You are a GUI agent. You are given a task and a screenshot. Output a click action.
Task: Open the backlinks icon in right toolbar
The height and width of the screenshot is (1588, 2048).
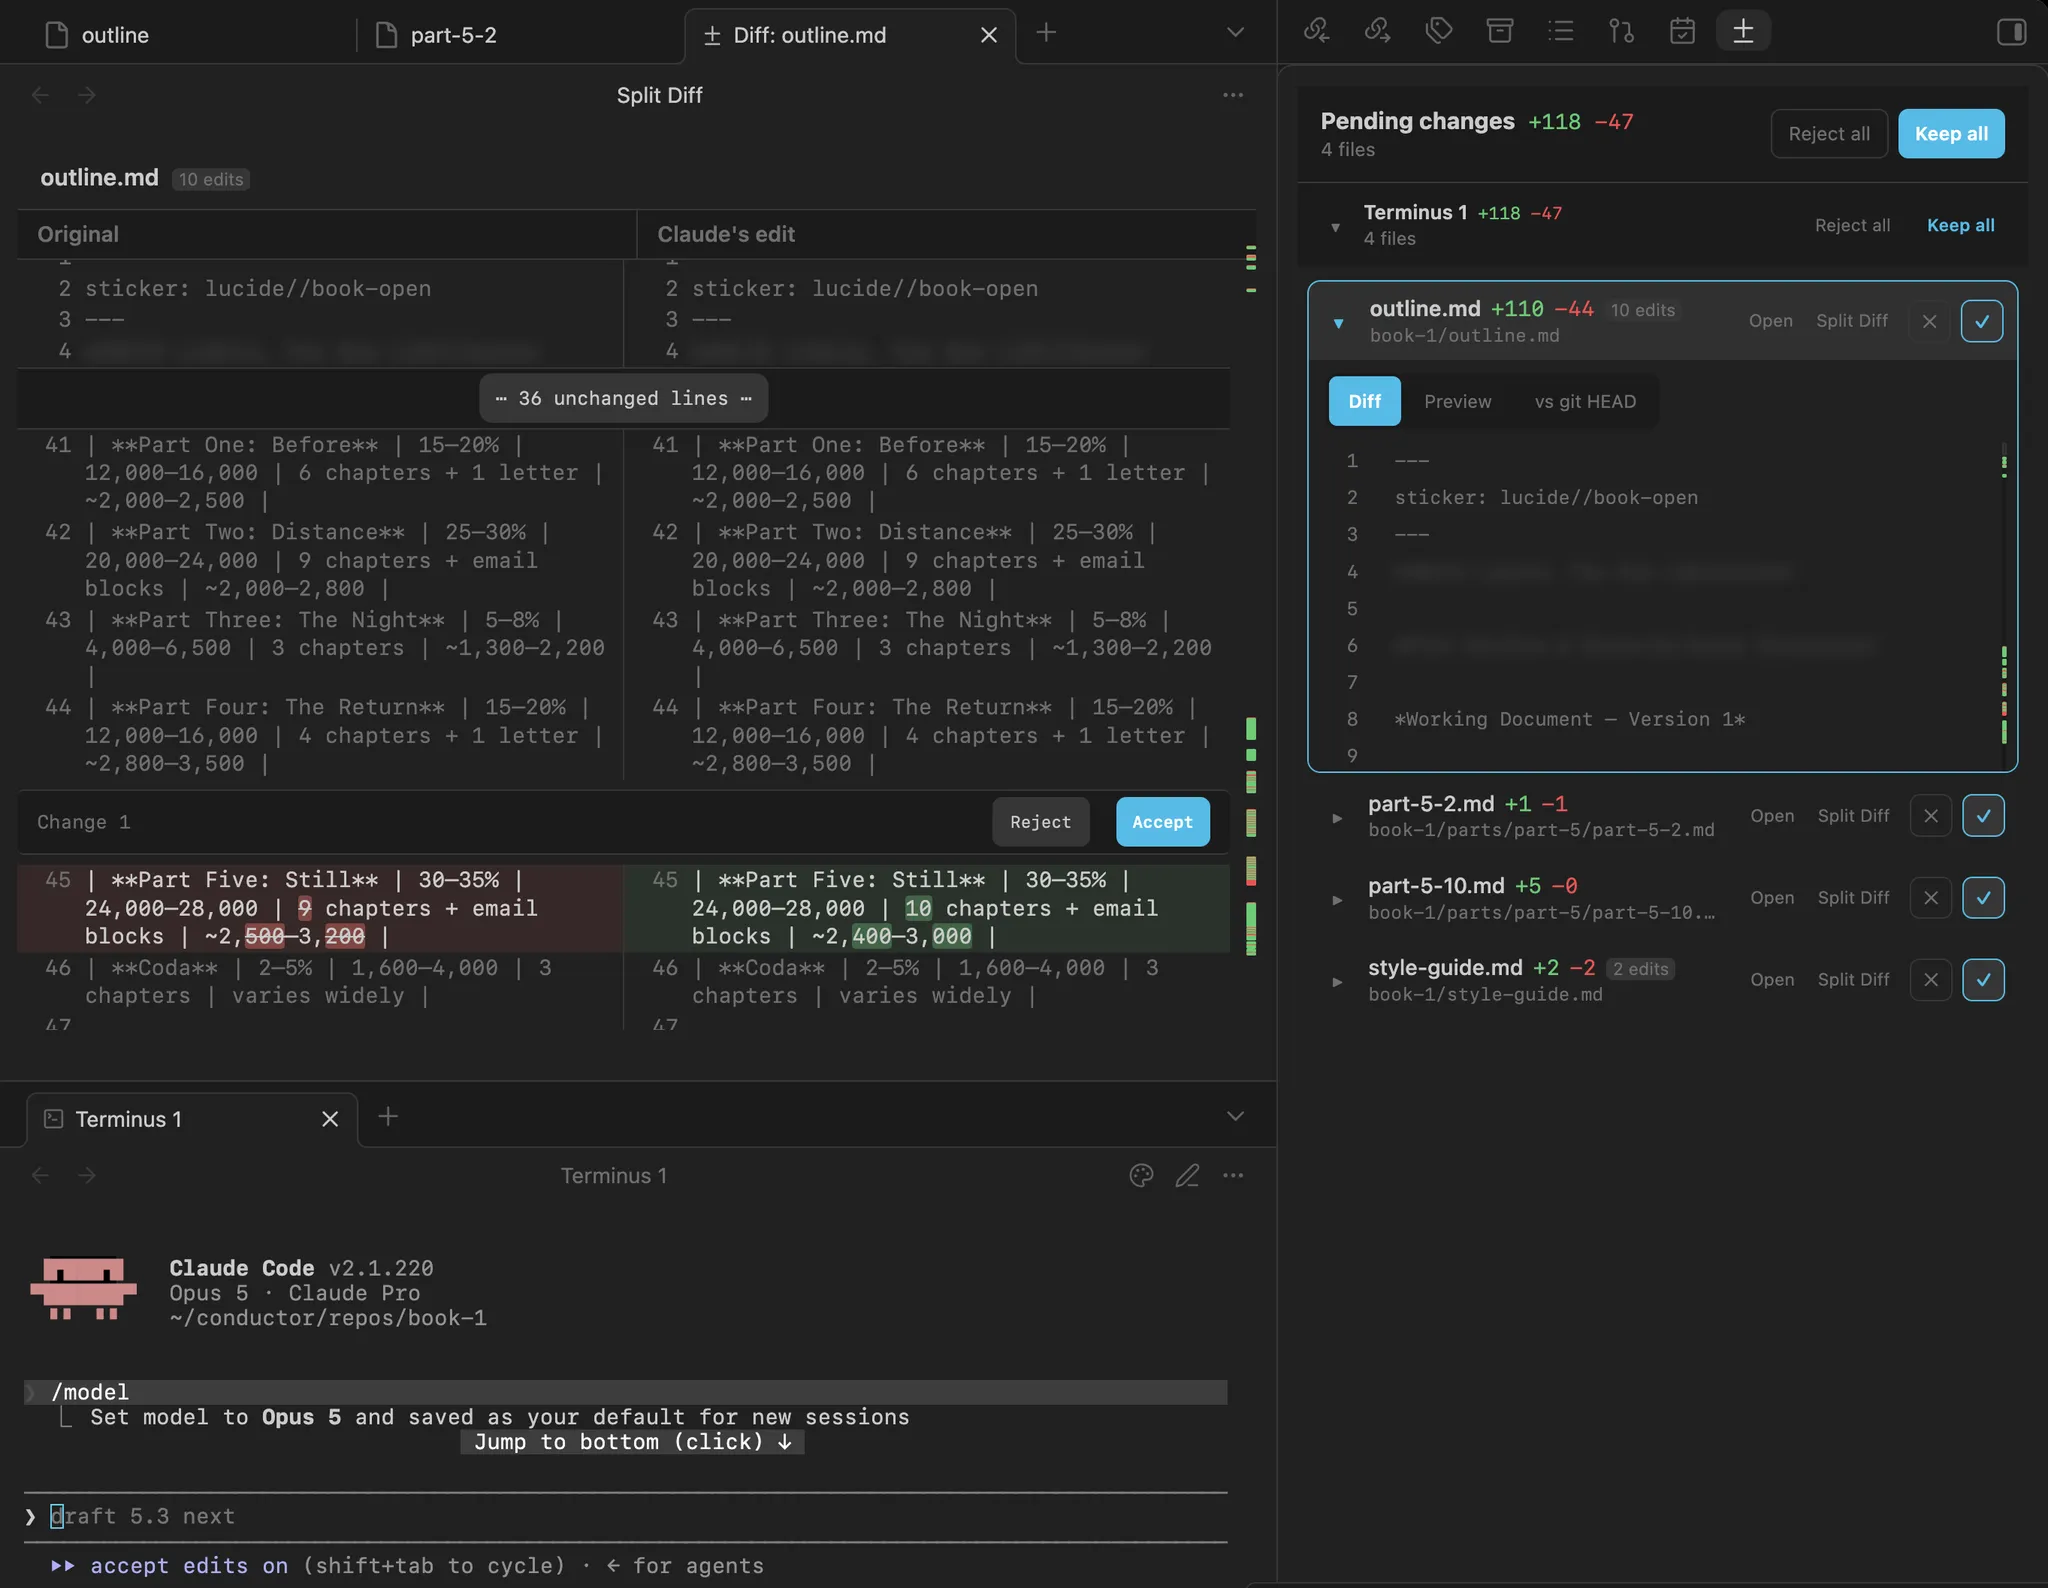click(x=1316, y=31)
